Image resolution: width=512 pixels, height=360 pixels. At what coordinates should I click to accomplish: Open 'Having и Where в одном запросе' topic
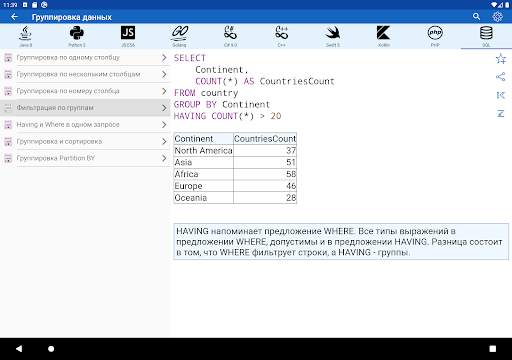coord(85,125)
